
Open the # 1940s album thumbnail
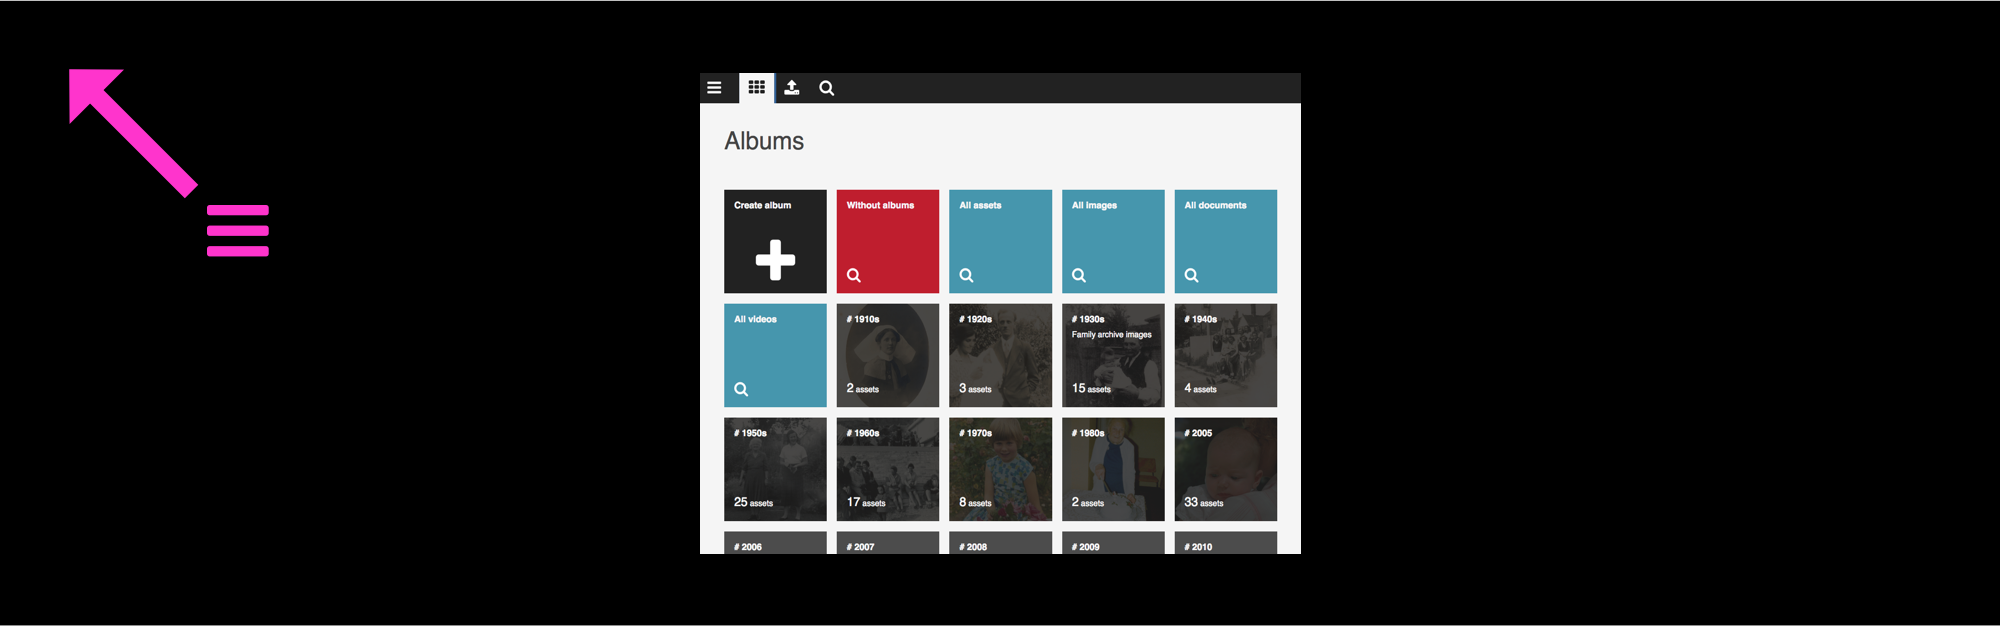(1226, 355)
